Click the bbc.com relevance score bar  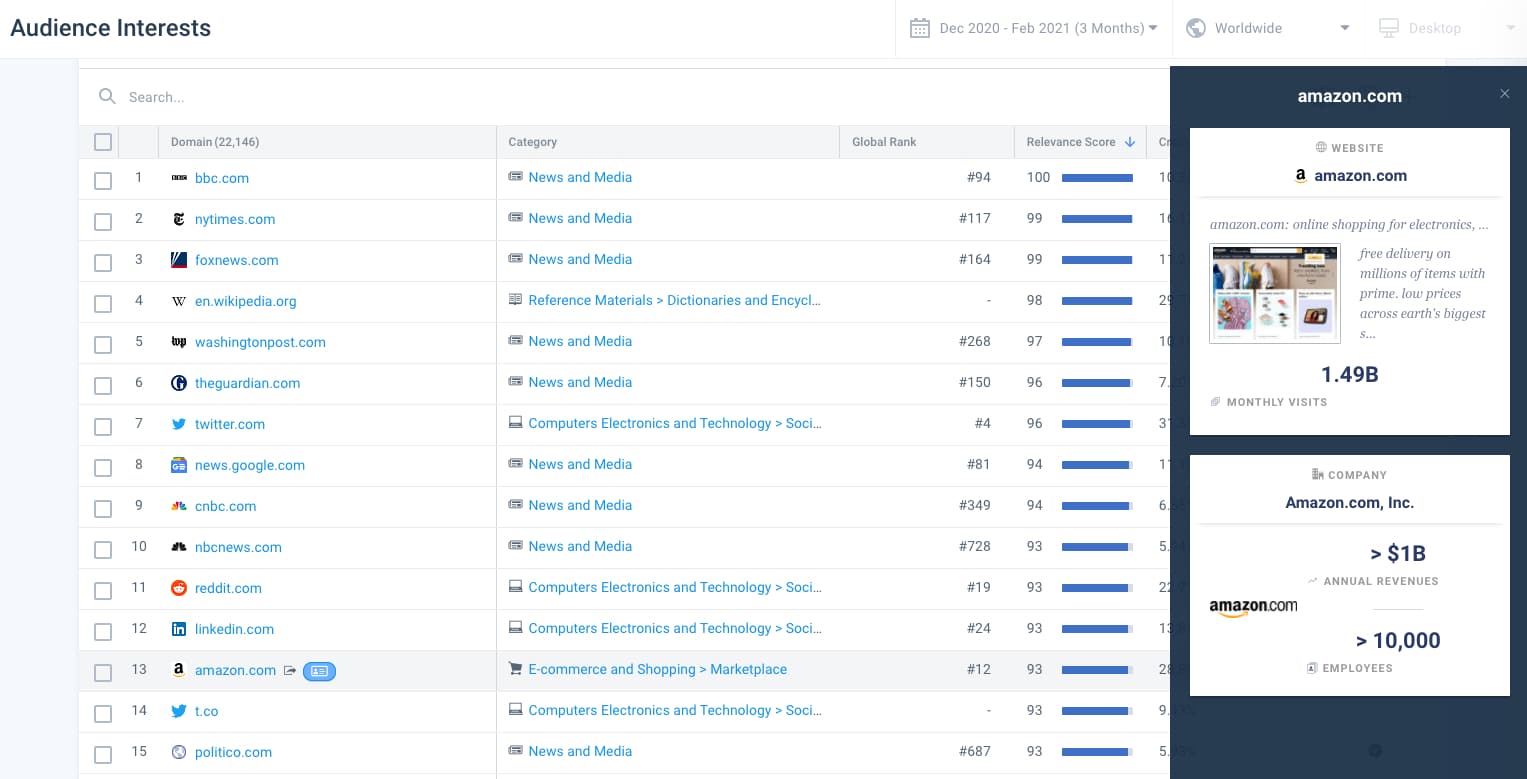[1097, 178]
